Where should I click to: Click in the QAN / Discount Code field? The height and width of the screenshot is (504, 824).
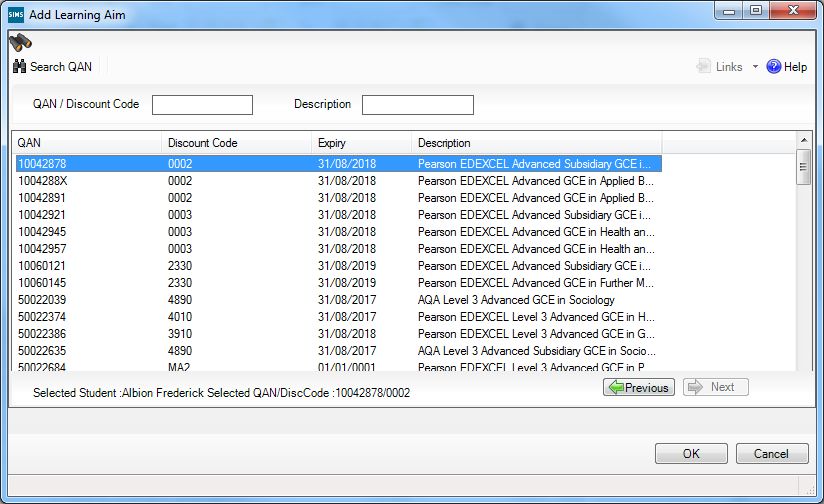[202, 105]
